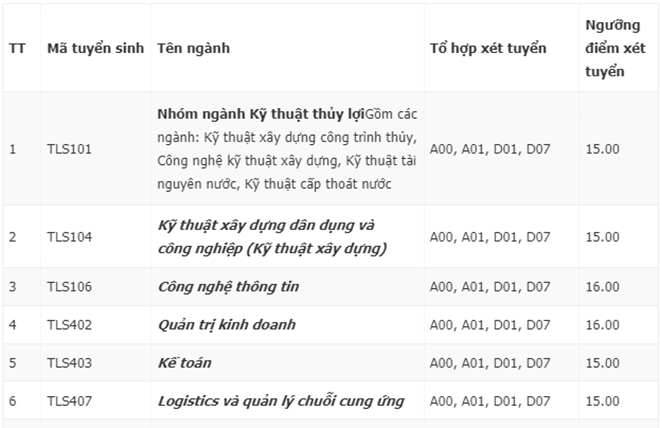Click the "Kế toán" program name
Screen dimensions: 660x428
click(184, 363)
